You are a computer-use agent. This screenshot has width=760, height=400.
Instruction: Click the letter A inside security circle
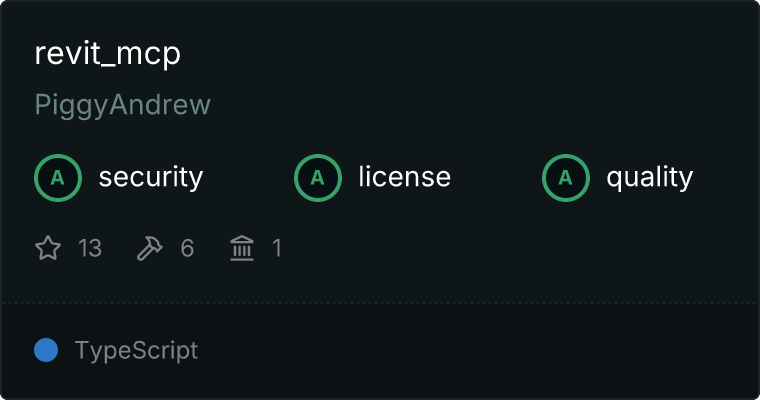[58, 178]
